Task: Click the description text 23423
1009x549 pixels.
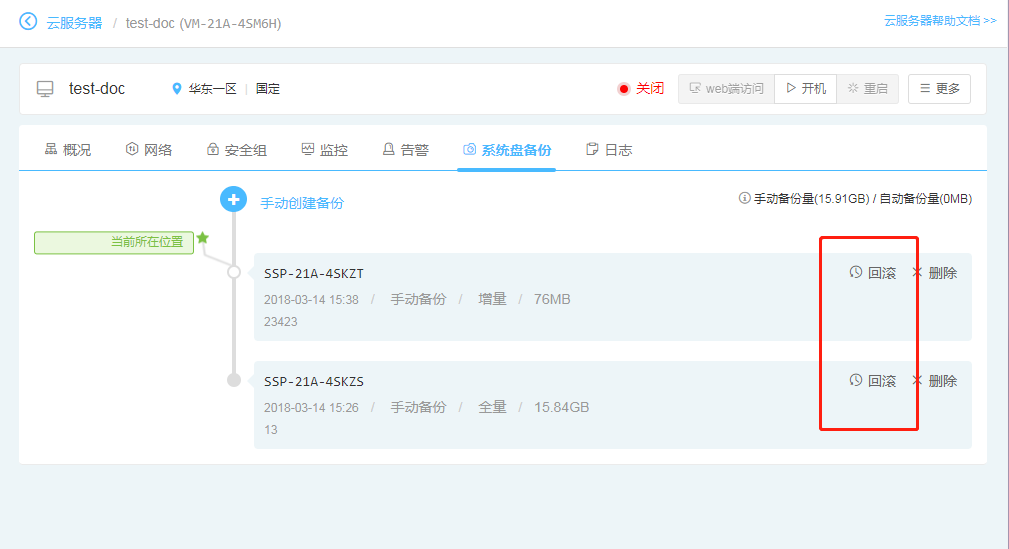Action: pyautogui.click(x=281, y=322)
